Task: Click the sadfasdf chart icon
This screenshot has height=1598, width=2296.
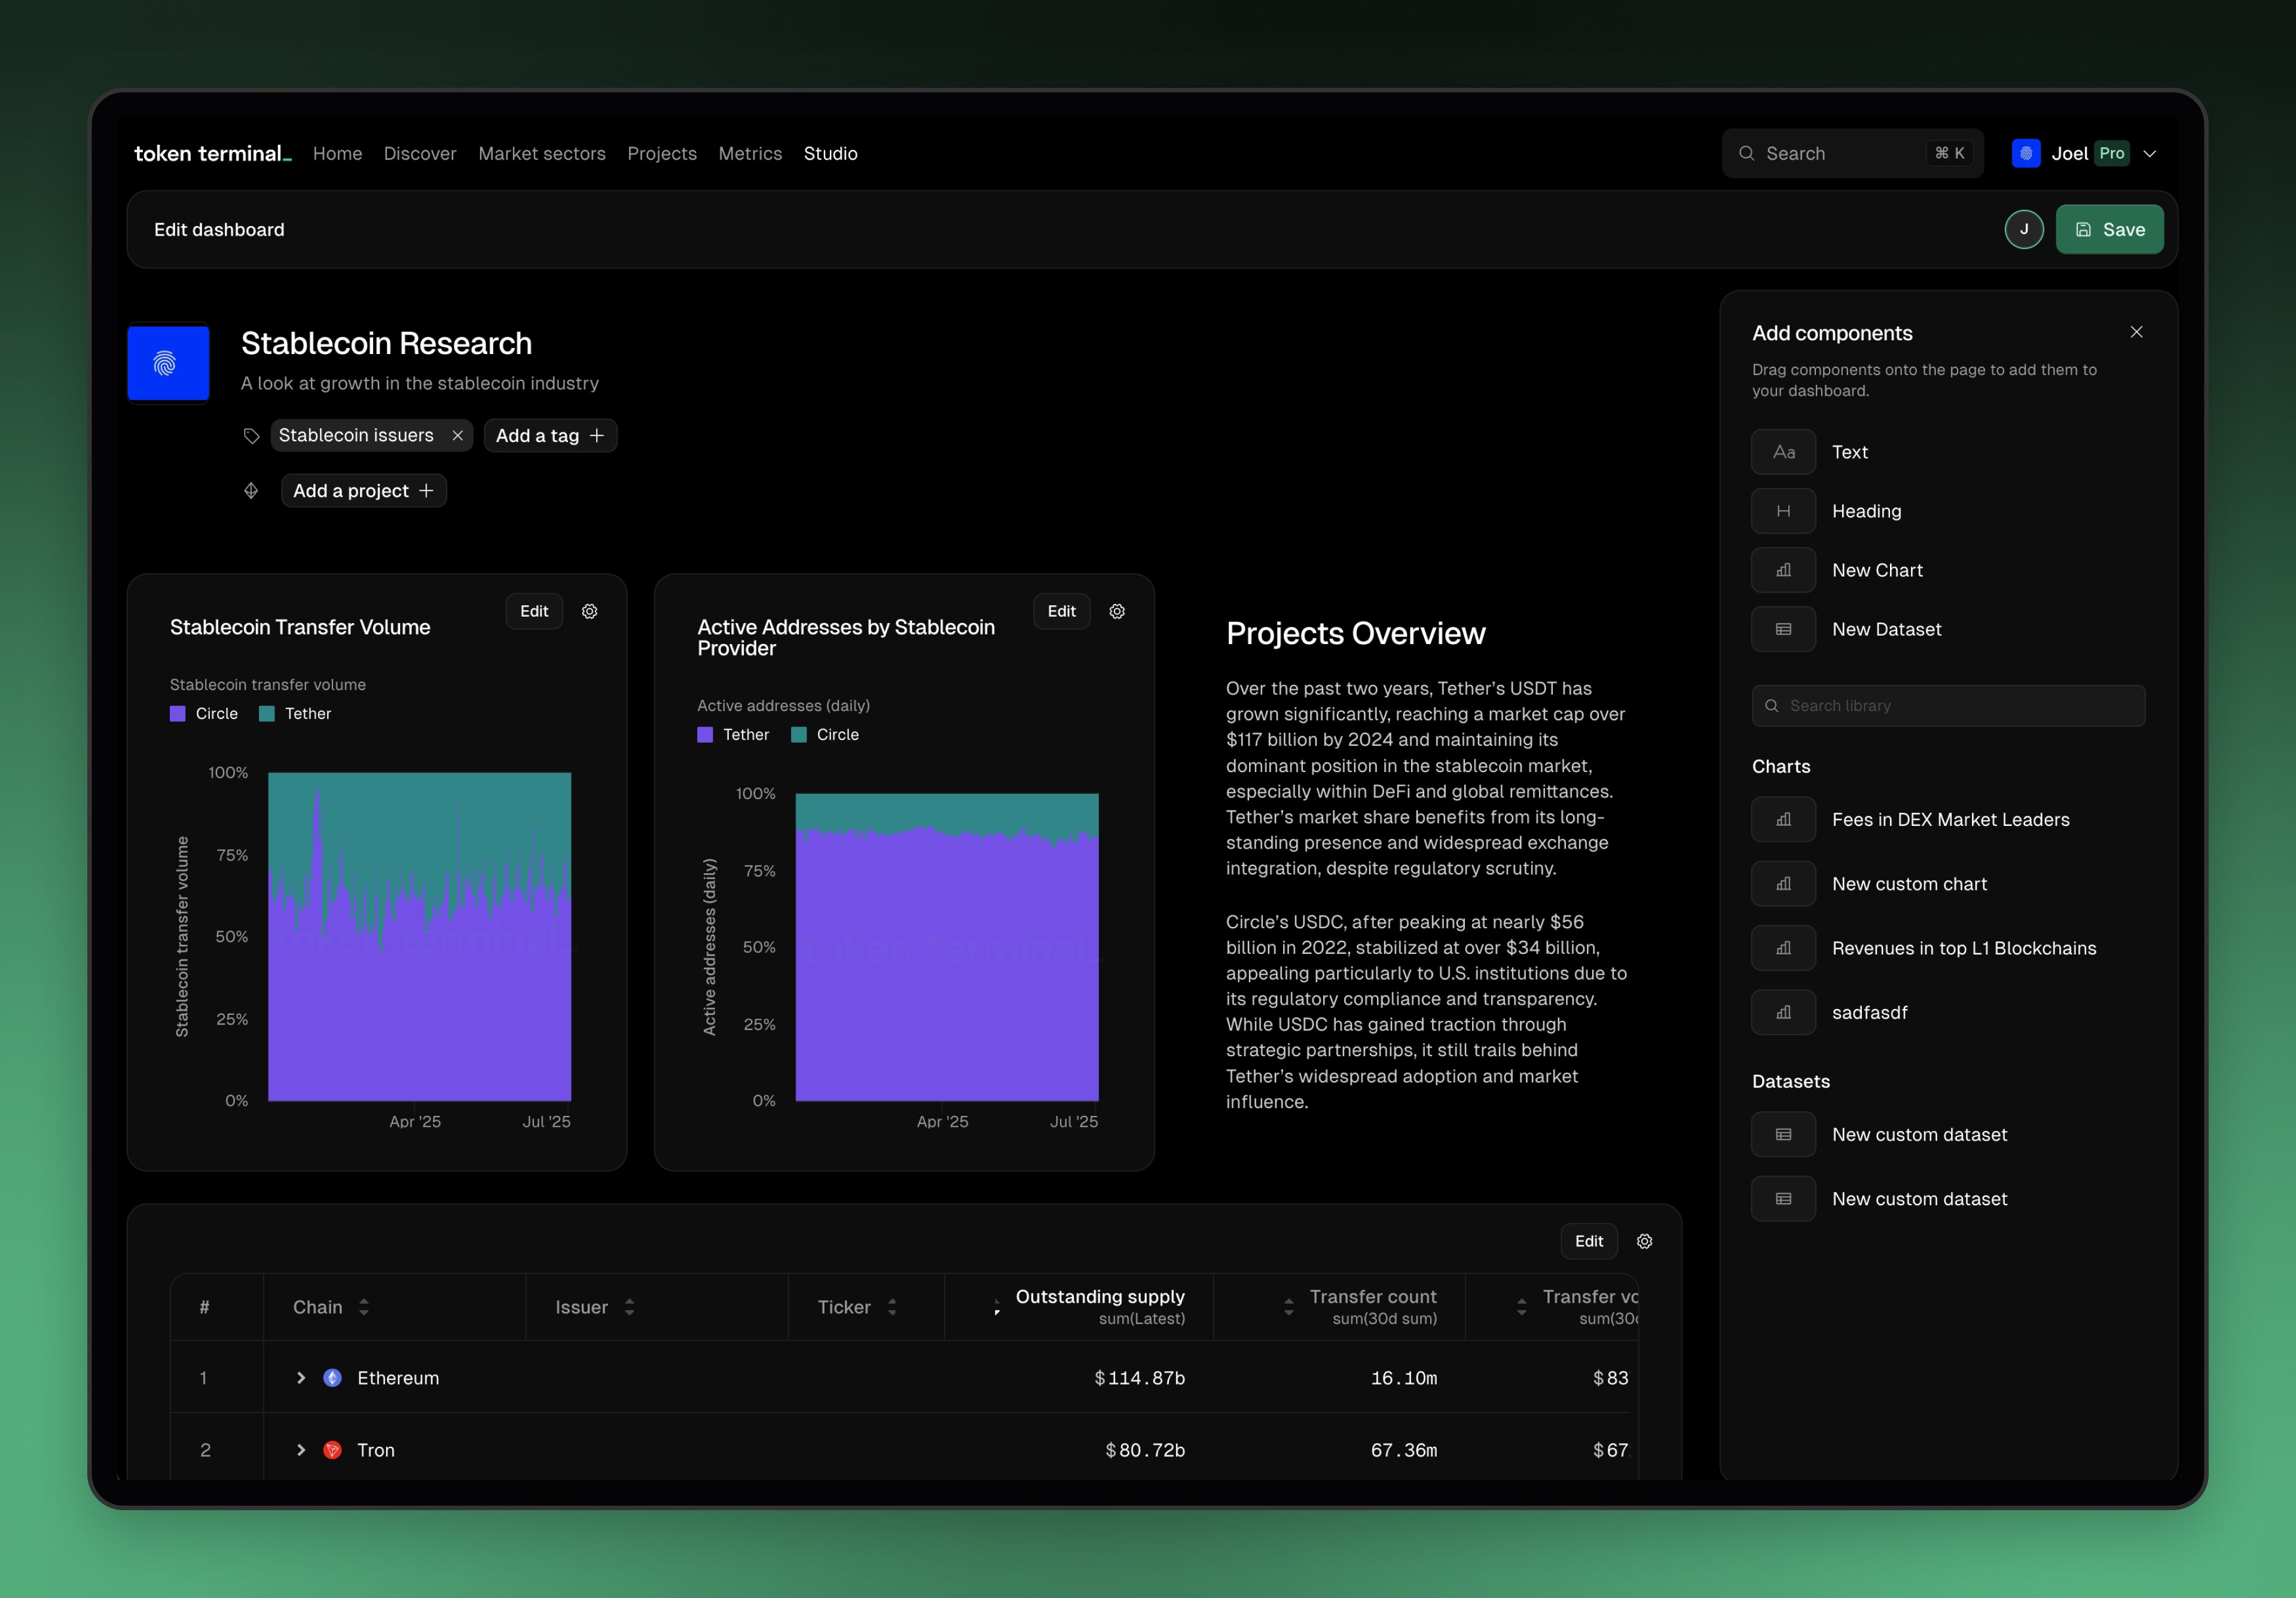Action: click(1783, 1012)
